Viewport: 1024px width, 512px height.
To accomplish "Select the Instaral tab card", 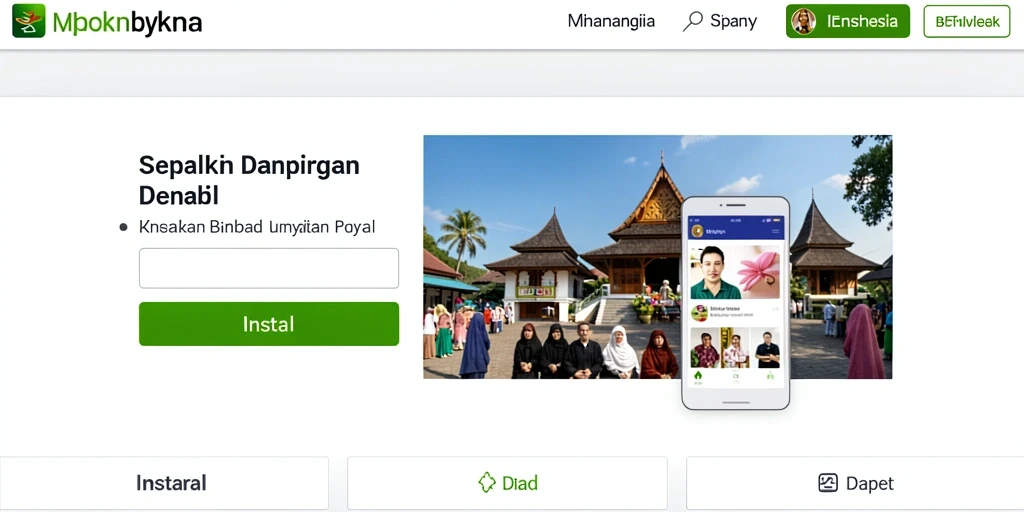I will coord(164,483).
